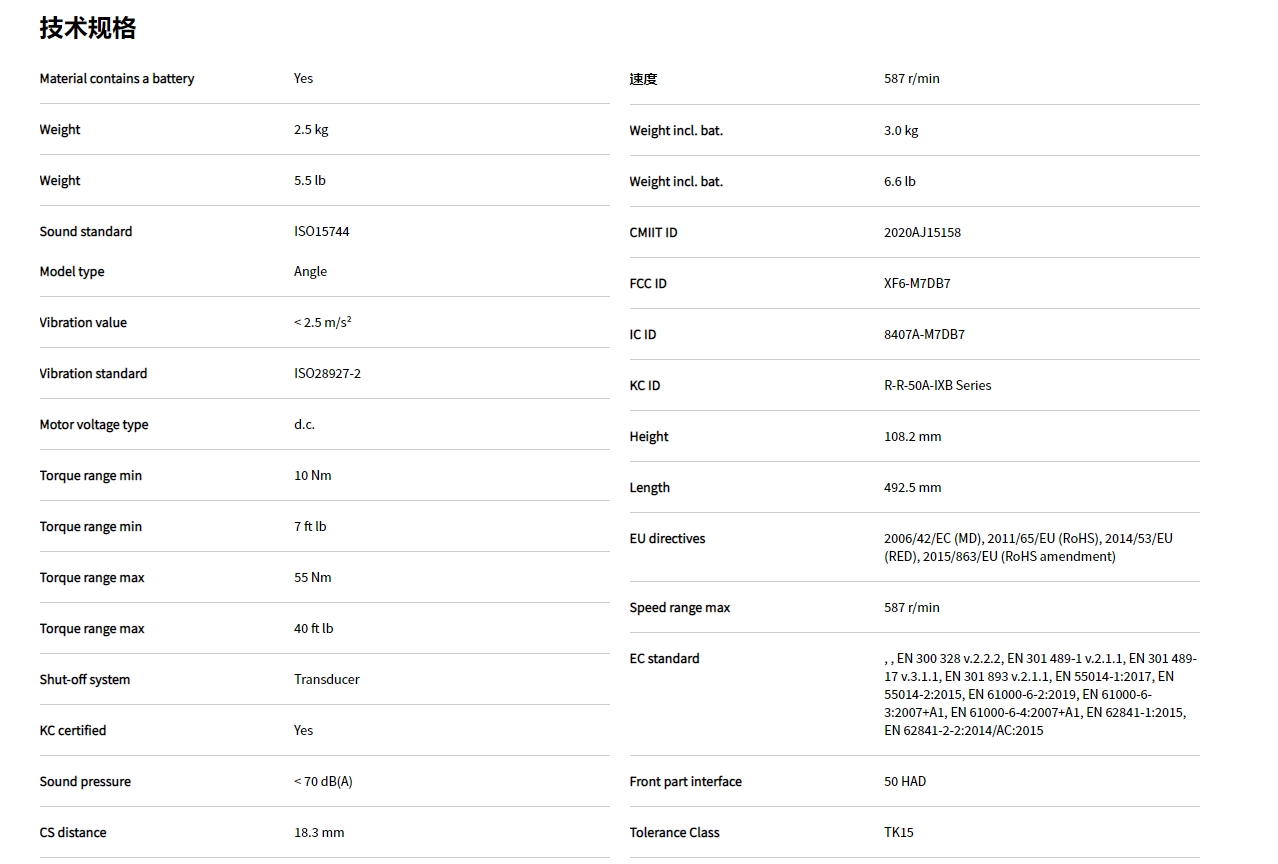Click the KC ID value R-R-50A-IXB Series
The height and width of the screenshot is (864, 1278).
coord(937,386)
